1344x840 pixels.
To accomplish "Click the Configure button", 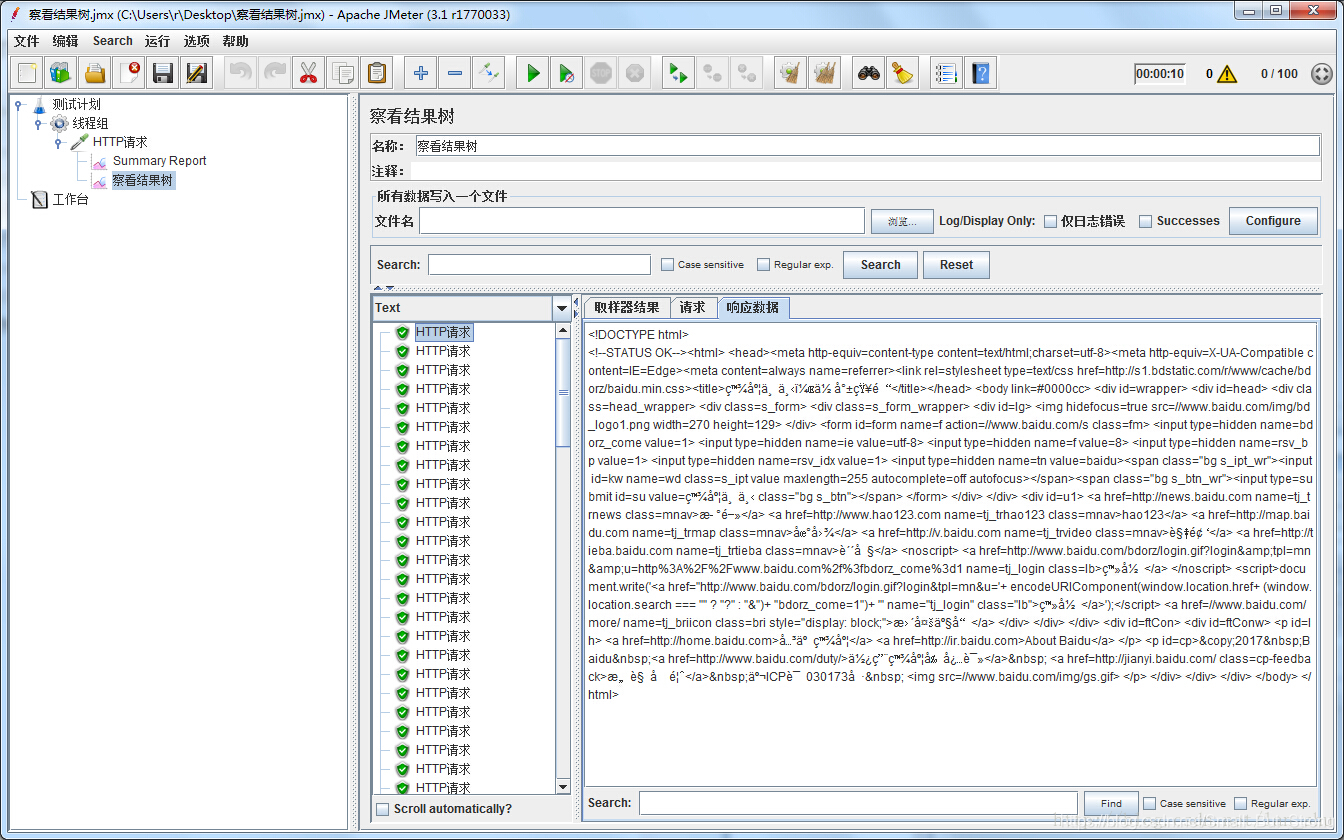I will tap(1273, 221).
